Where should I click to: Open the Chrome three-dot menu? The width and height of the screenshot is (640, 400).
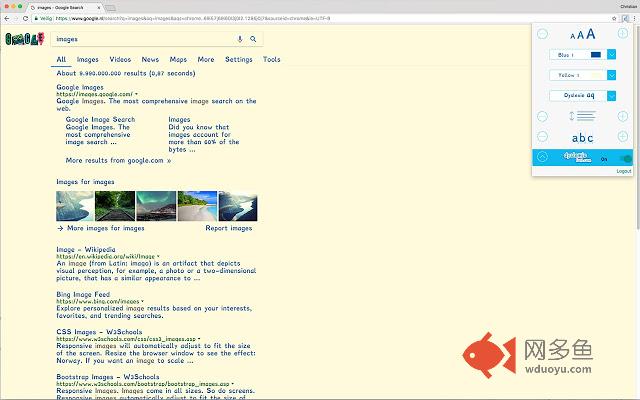pyautogui.click(x=634, y=18)
